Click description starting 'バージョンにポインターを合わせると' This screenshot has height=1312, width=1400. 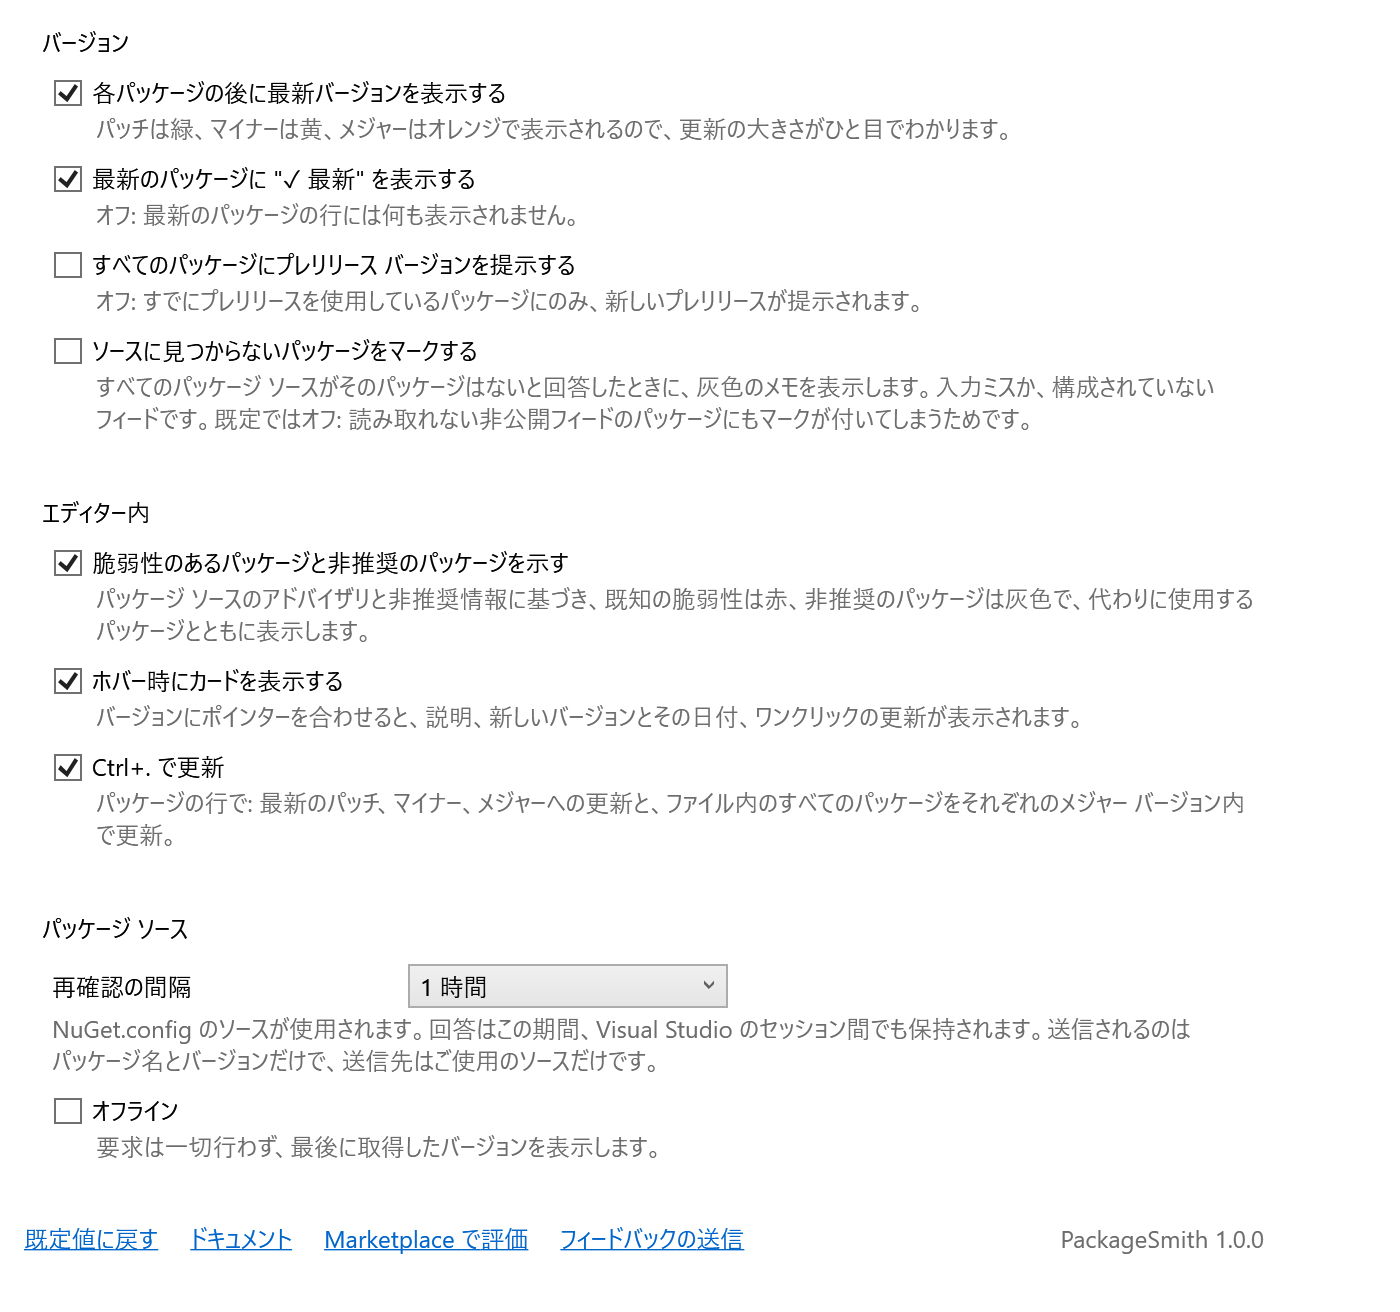(x=590, y=717)
